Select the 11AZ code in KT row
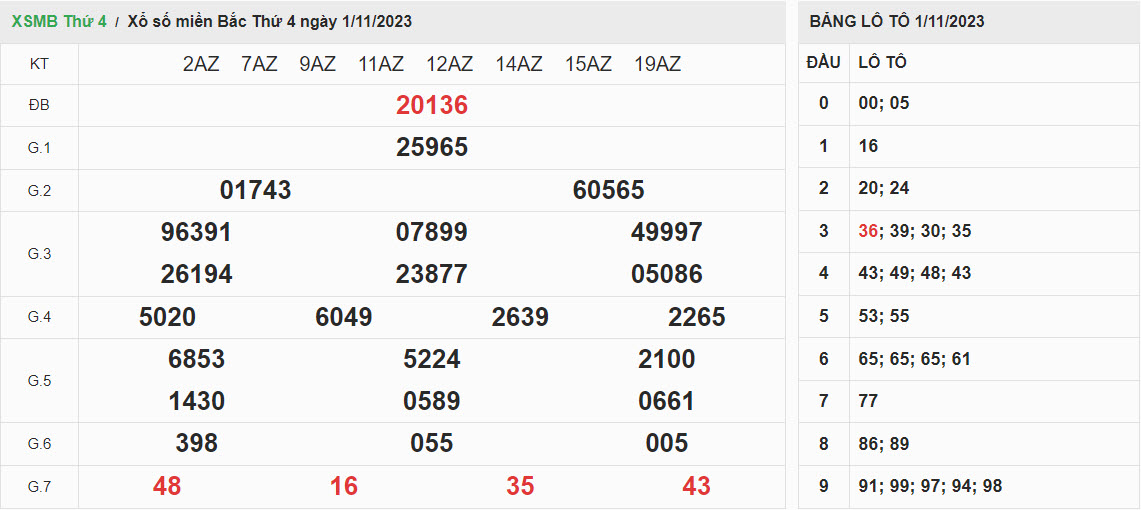 [x=381, y=64]
